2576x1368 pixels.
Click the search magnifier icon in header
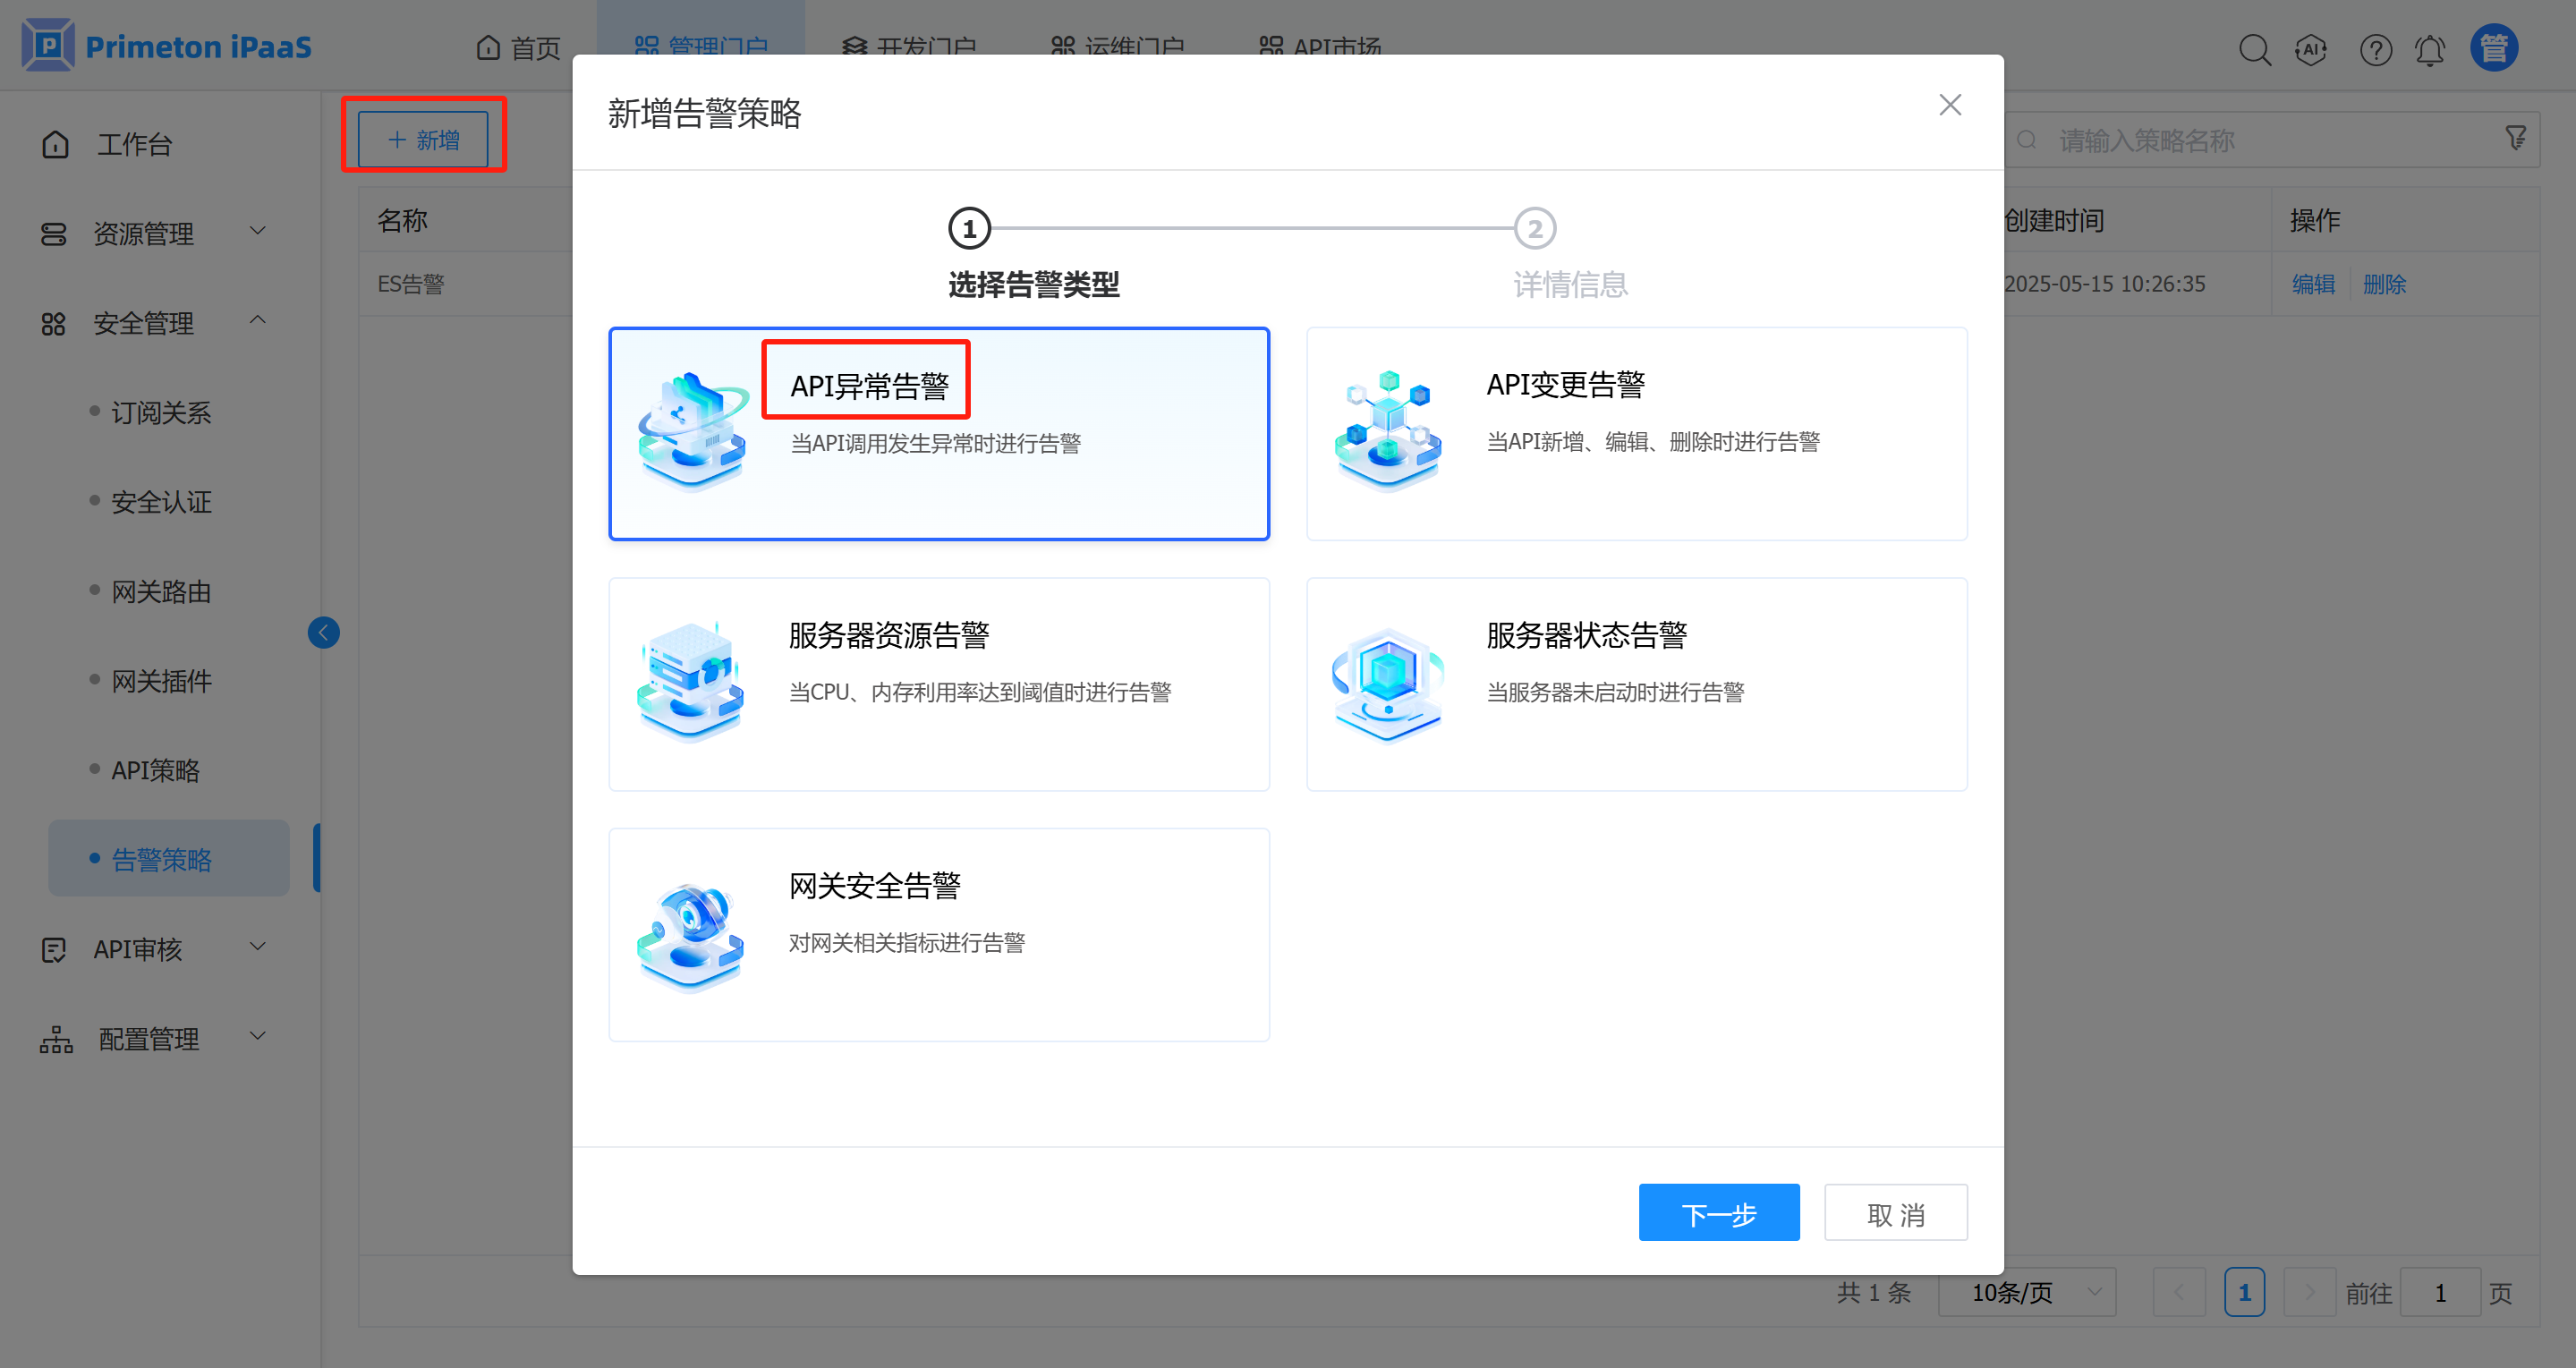click(2254, 49)
